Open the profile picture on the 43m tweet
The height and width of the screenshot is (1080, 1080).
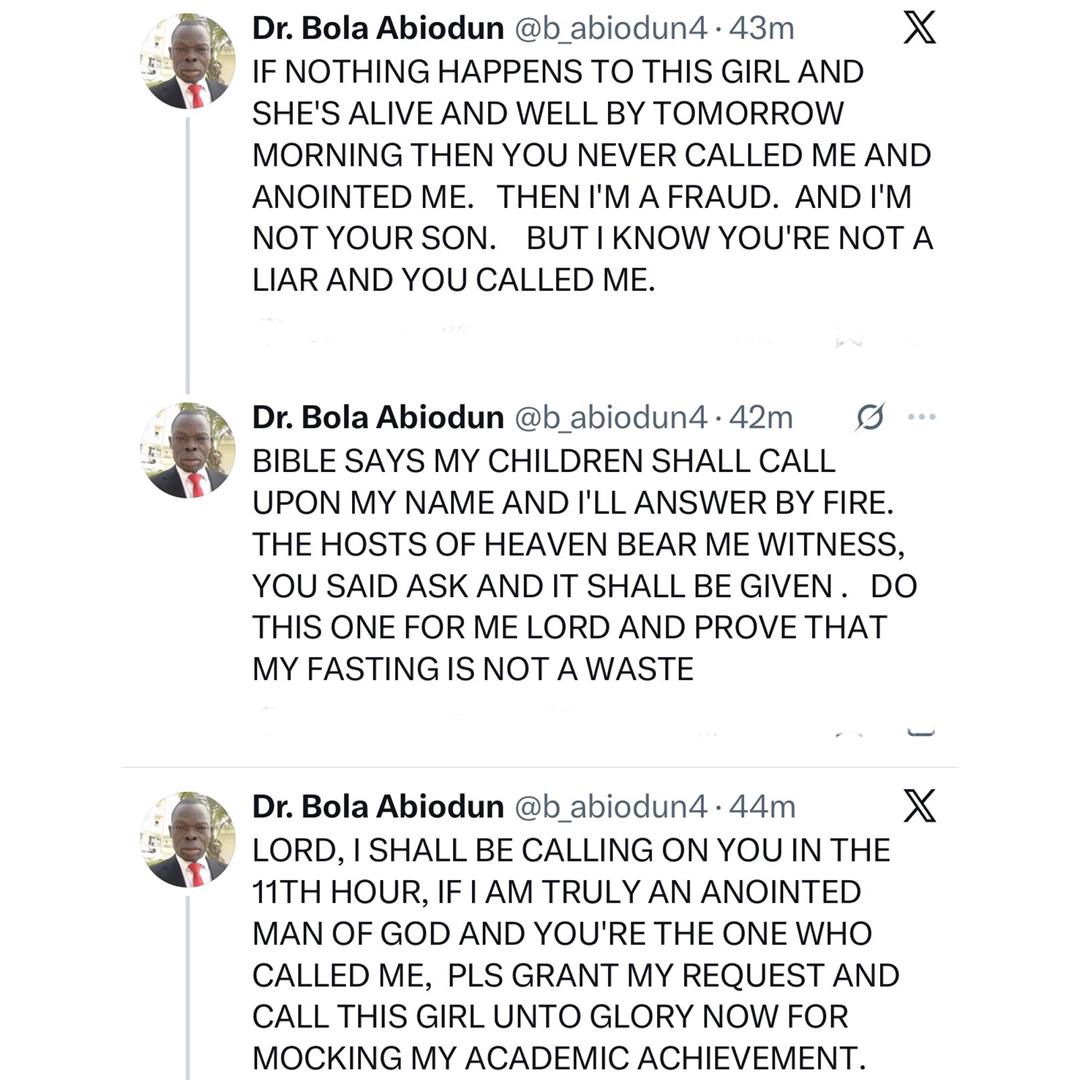coord(186,62)
